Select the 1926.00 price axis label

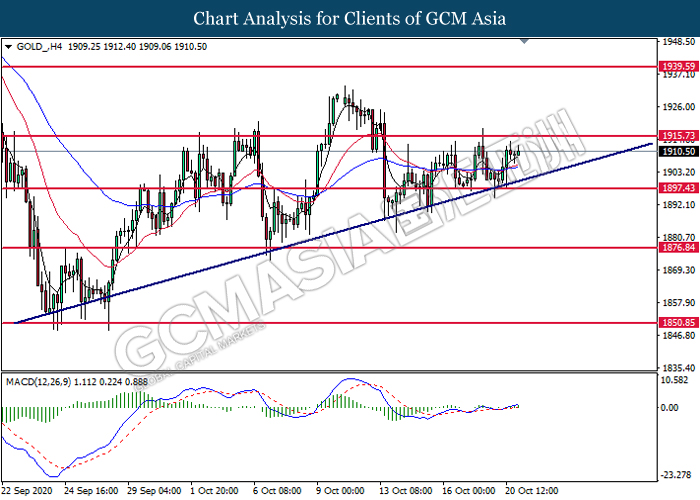coord(677,106)
